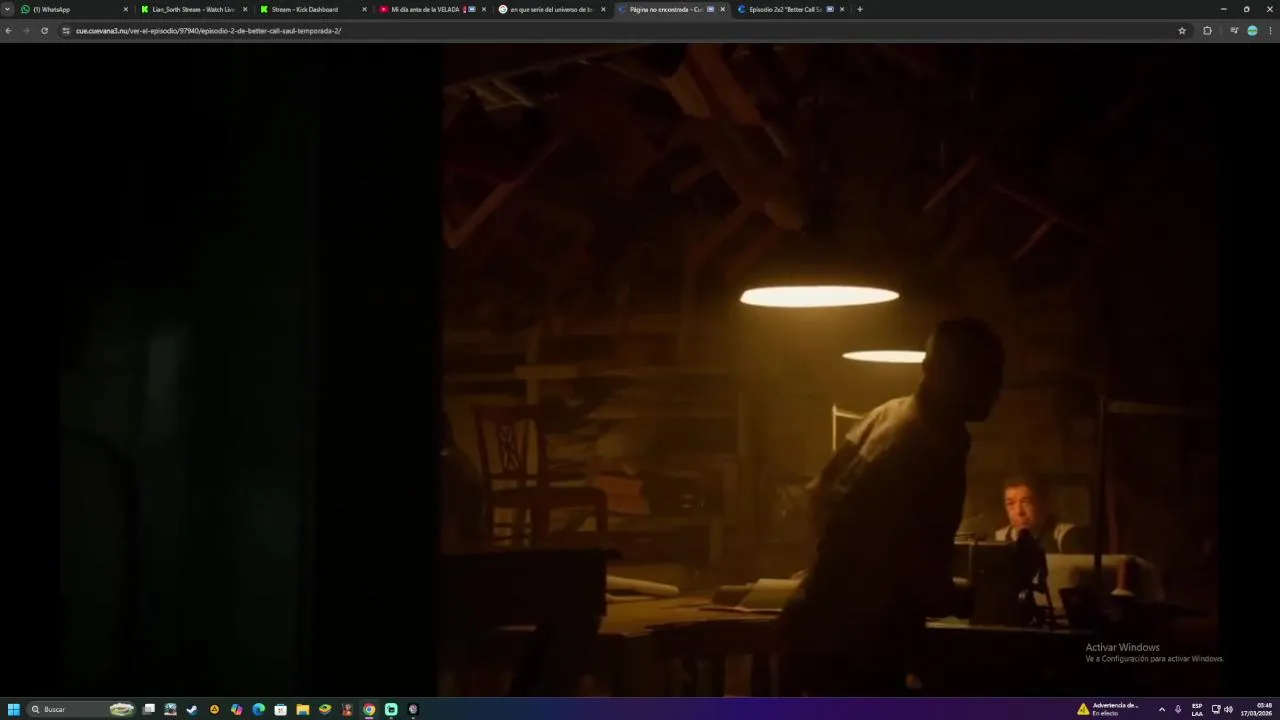Click the microphone tray icon
The image size is (1280, 720).
click(x=1177, y=709)
